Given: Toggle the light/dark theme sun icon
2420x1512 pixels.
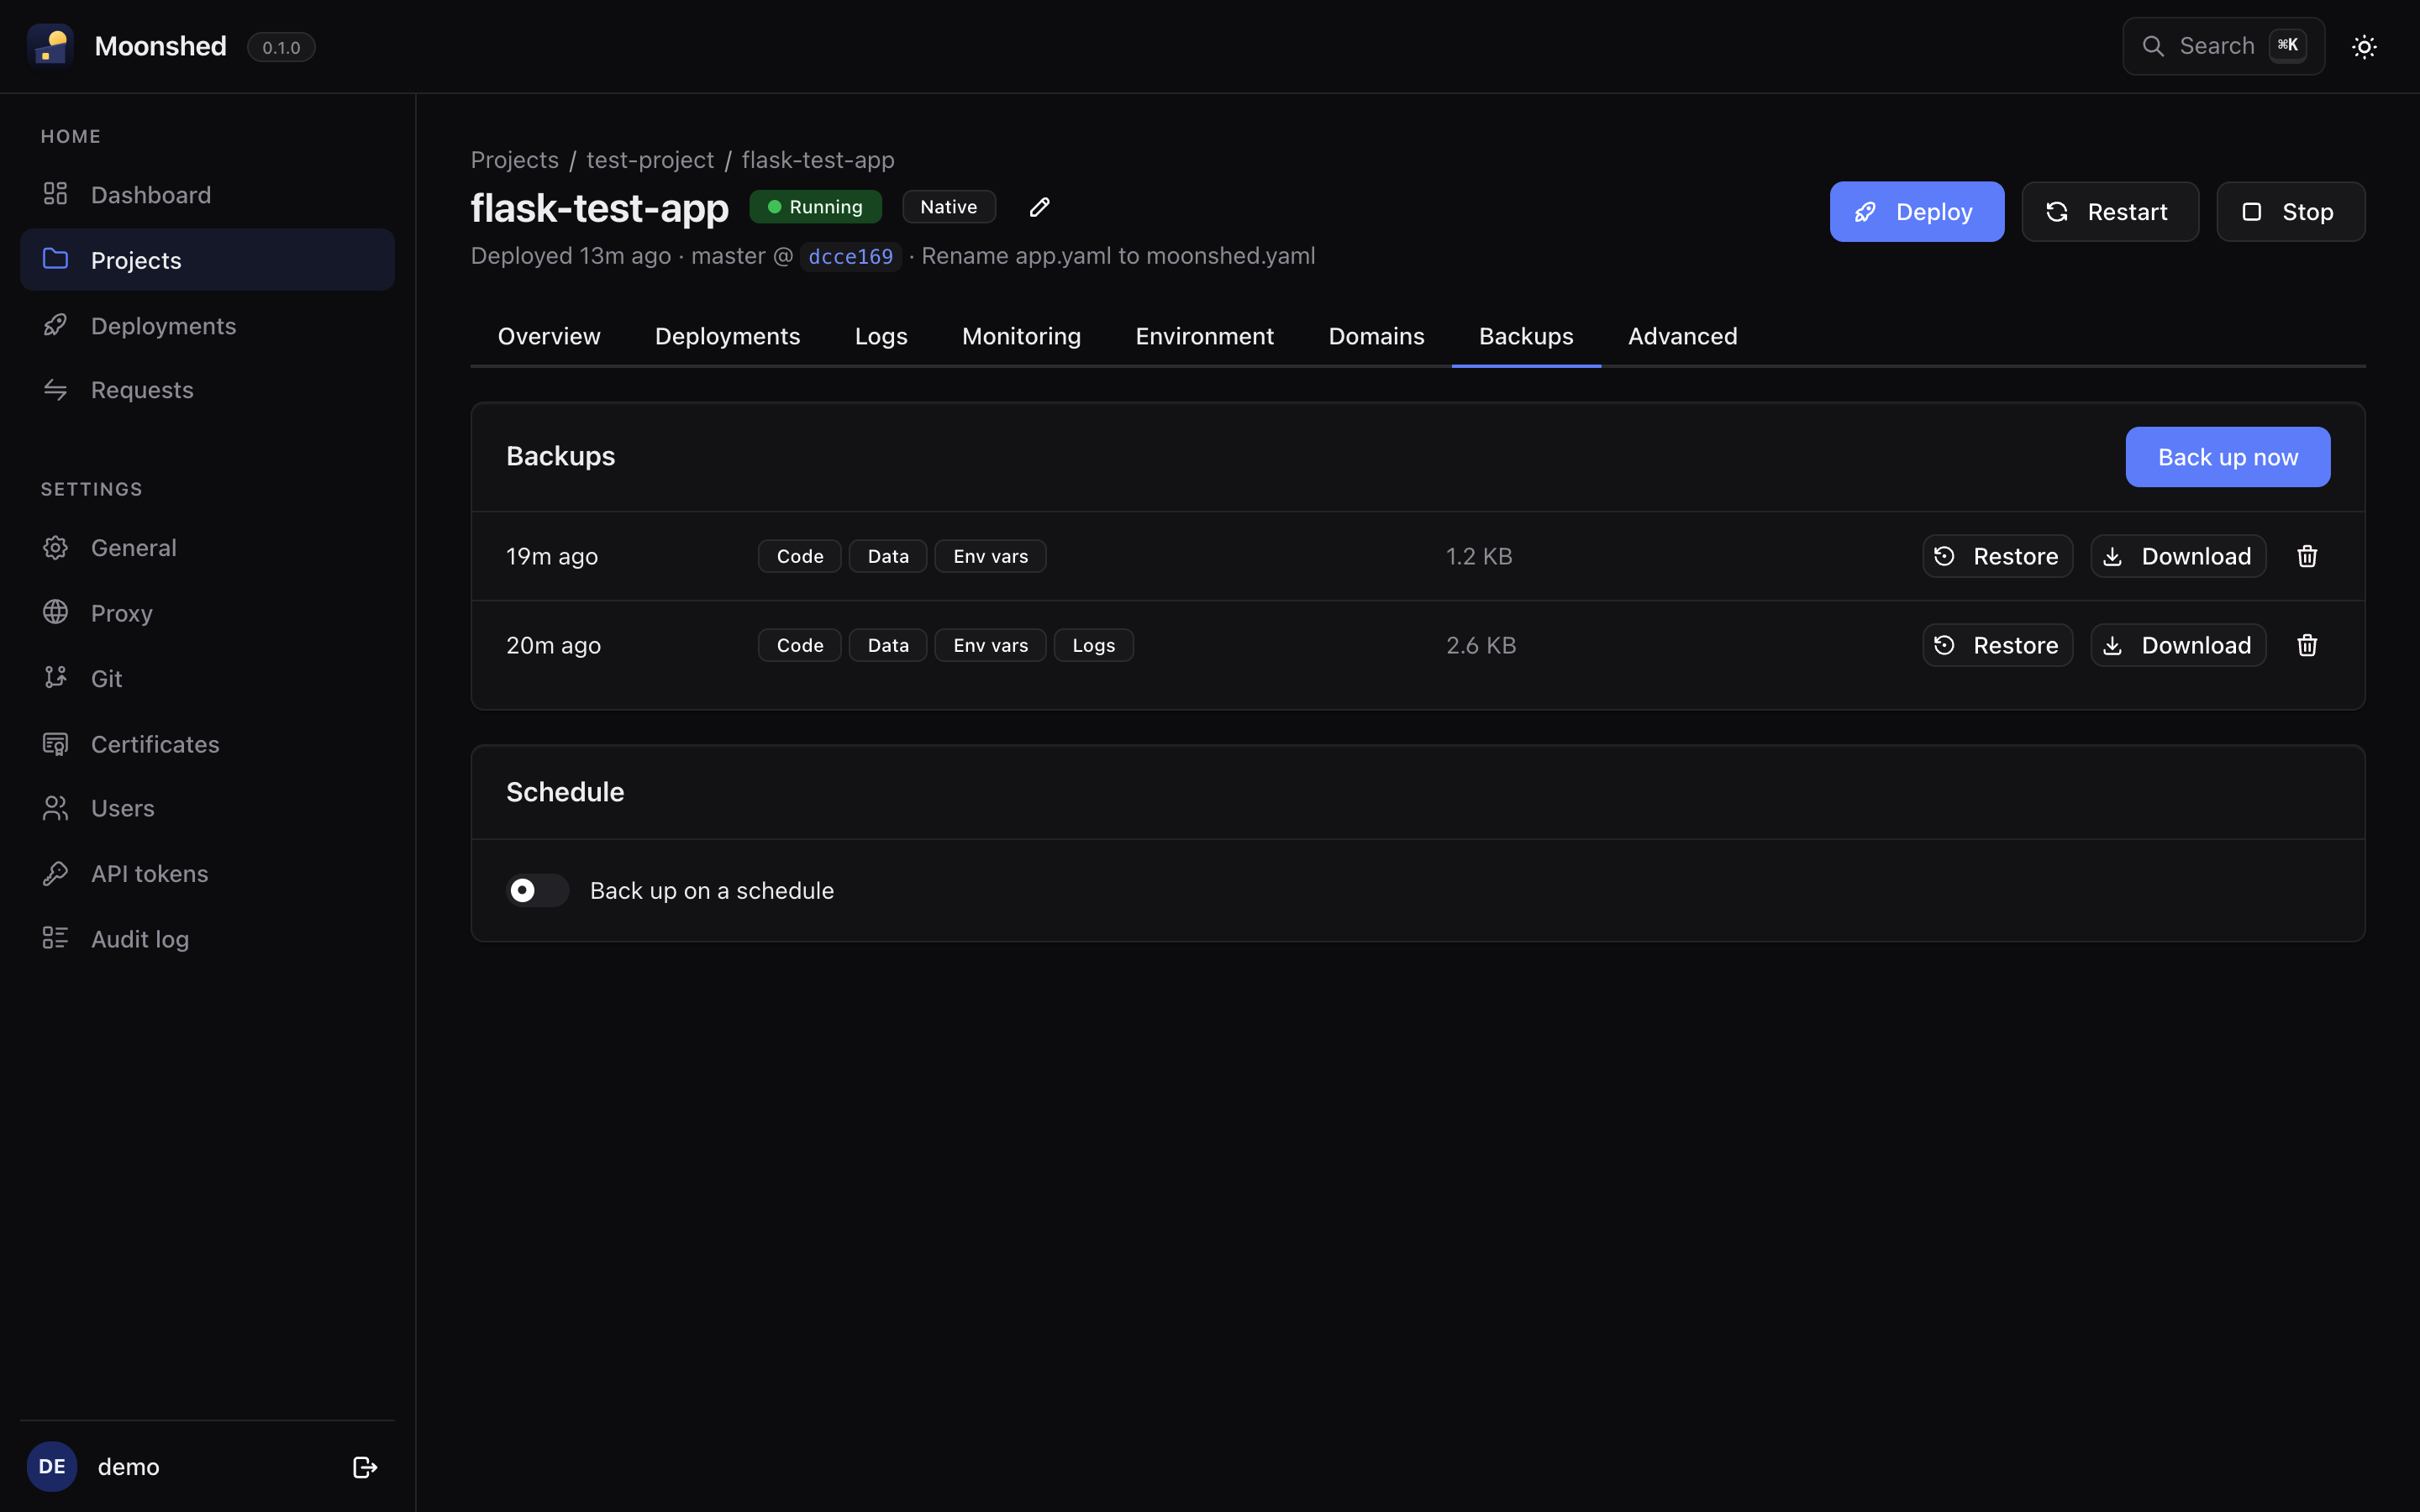Looking at the screenshot, I should click(x=2364, y=47).
